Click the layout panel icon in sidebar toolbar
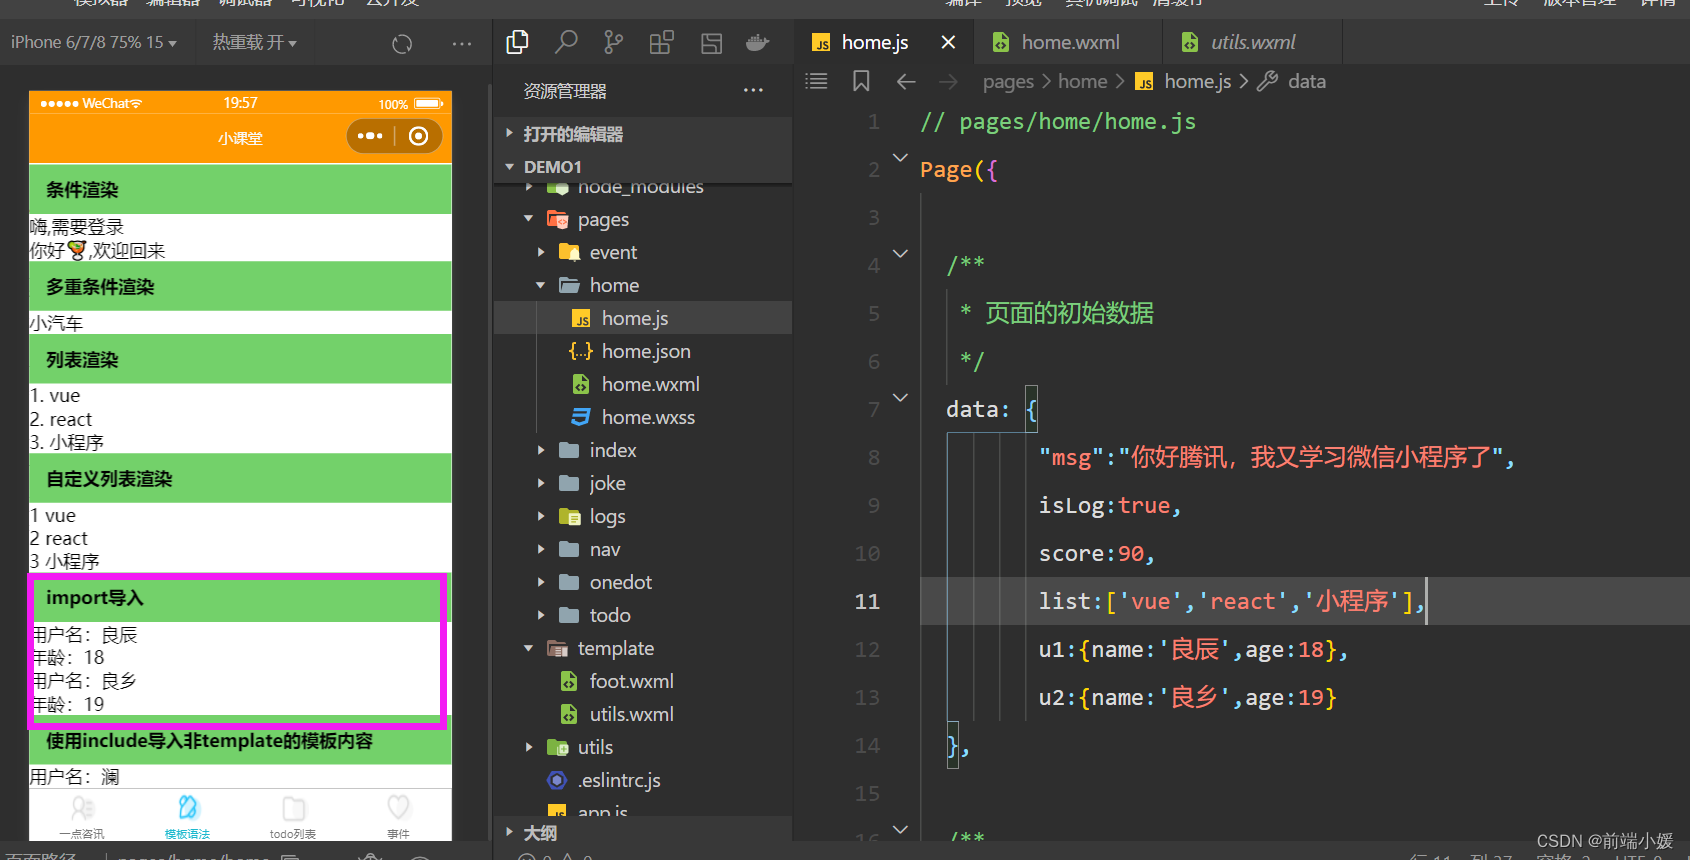 click(711, 42)
